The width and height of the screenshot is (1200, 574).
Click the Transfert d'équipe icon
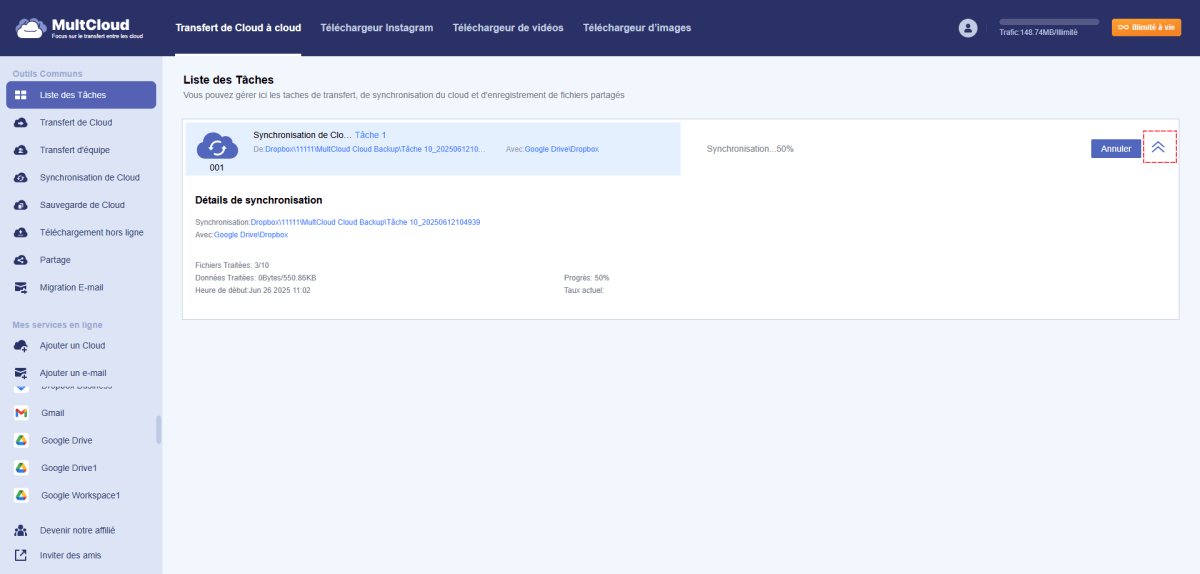tap(20, 150)
